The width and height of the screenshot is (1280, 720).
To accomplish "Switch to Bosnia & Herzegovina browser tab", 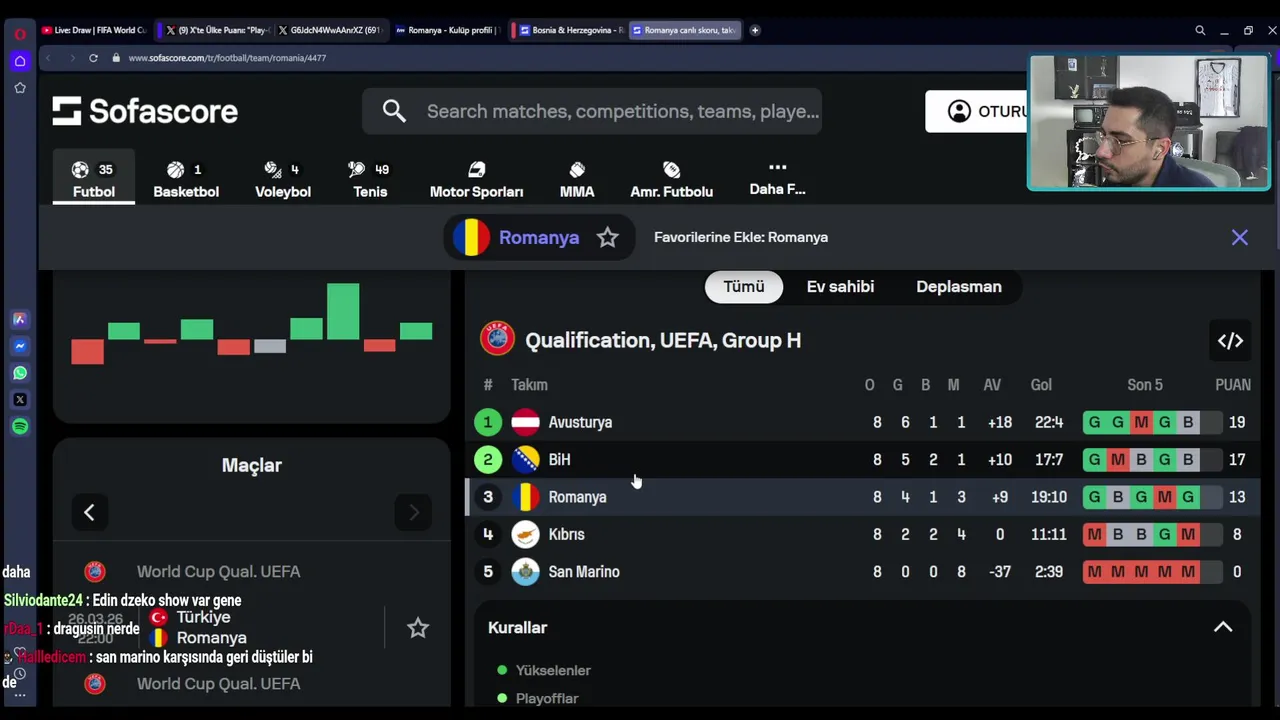I will pos(569,30).
